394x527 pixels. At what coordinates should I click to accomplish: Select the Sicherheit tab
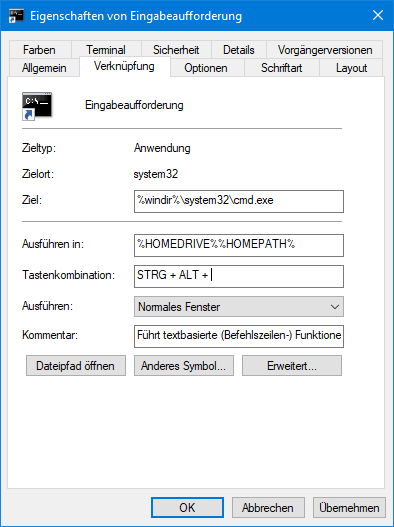tap(176, 50)
